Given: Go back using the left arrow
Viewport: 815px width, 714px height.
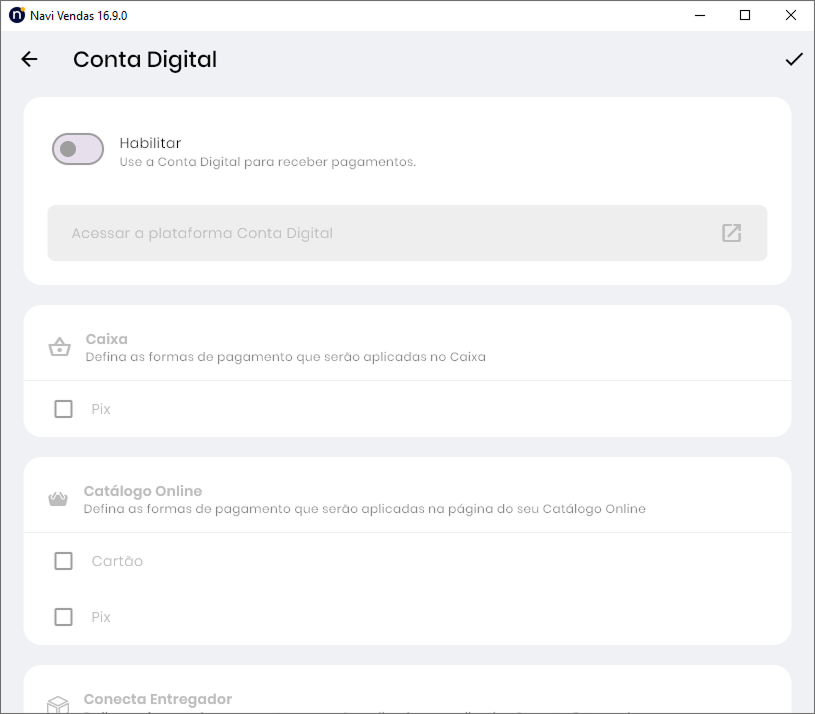Looking at the screenshot, I should point(29,59).
